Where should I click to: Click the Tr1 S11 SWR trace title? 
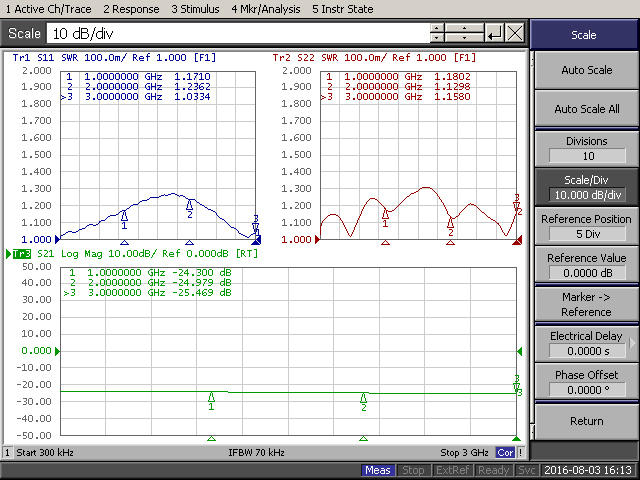114,58
